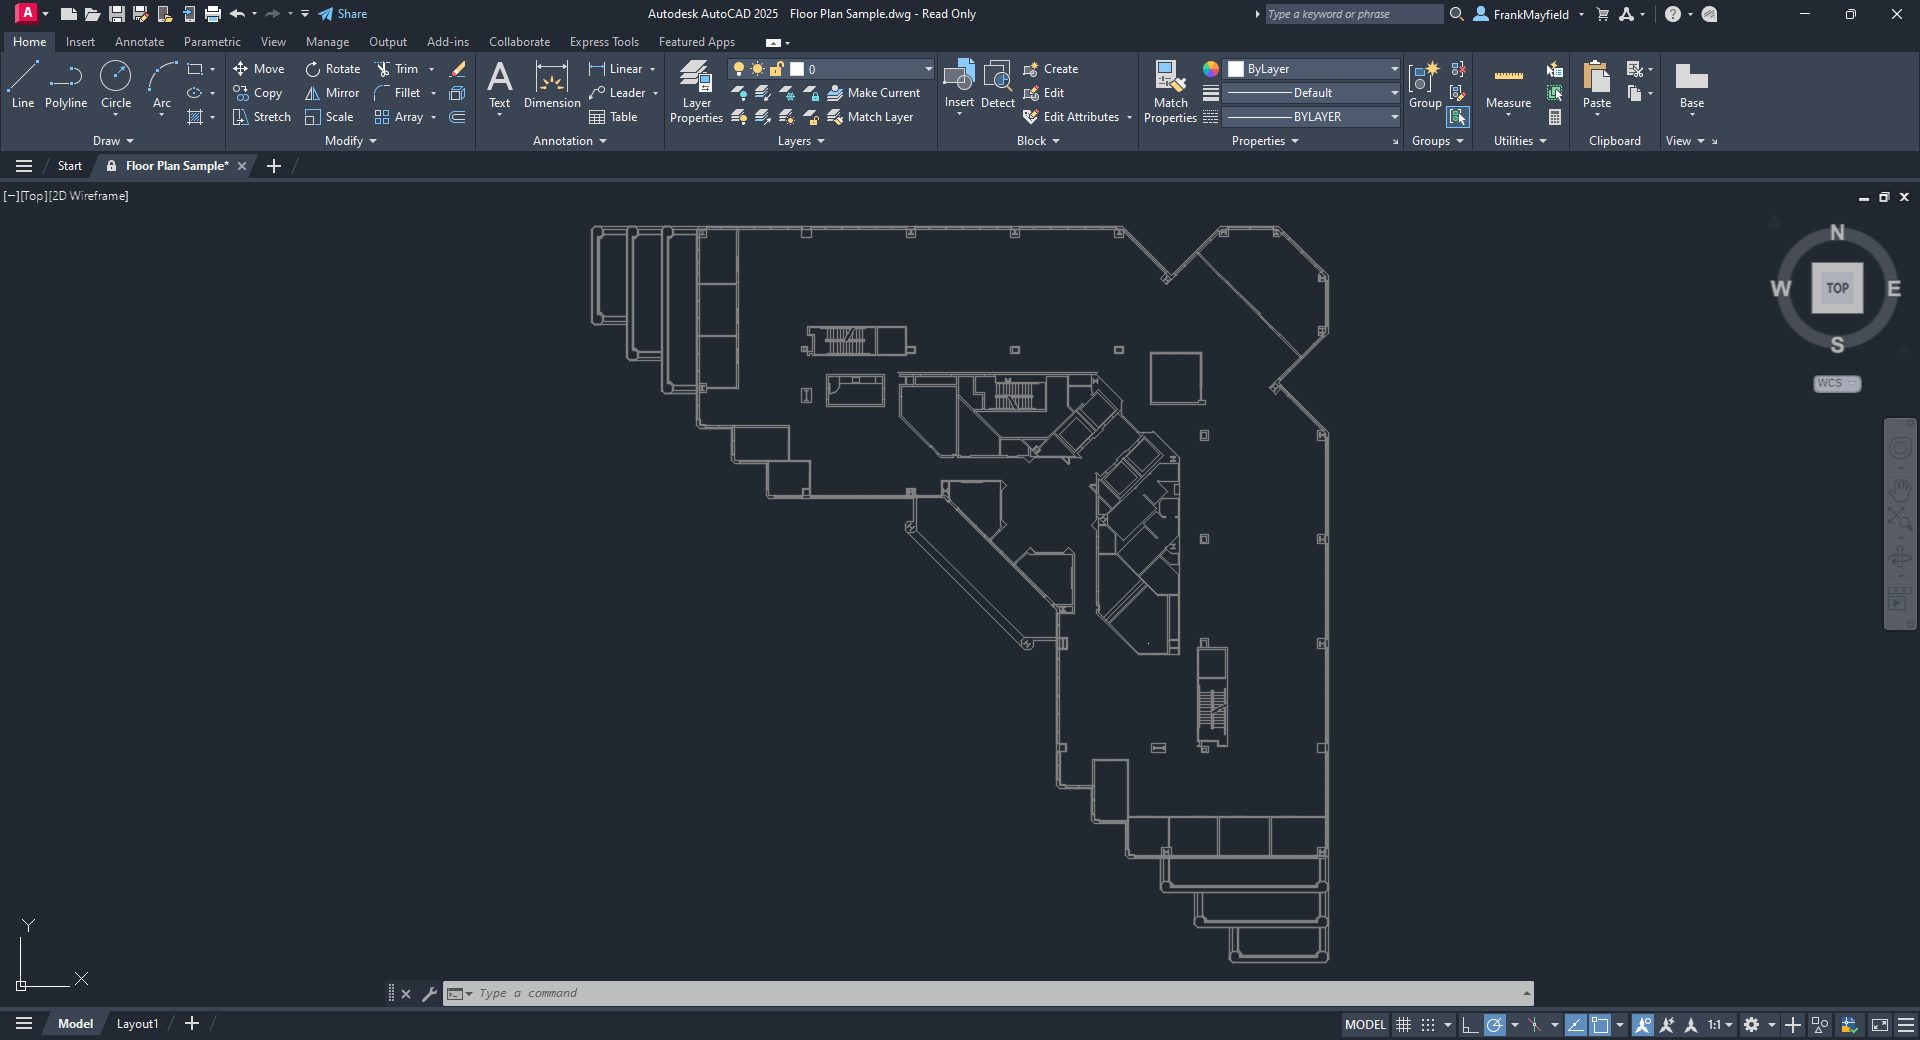Viewport: 1920px width, 1040px height.
Task: Use the Mirror tool
Action: 332,93
